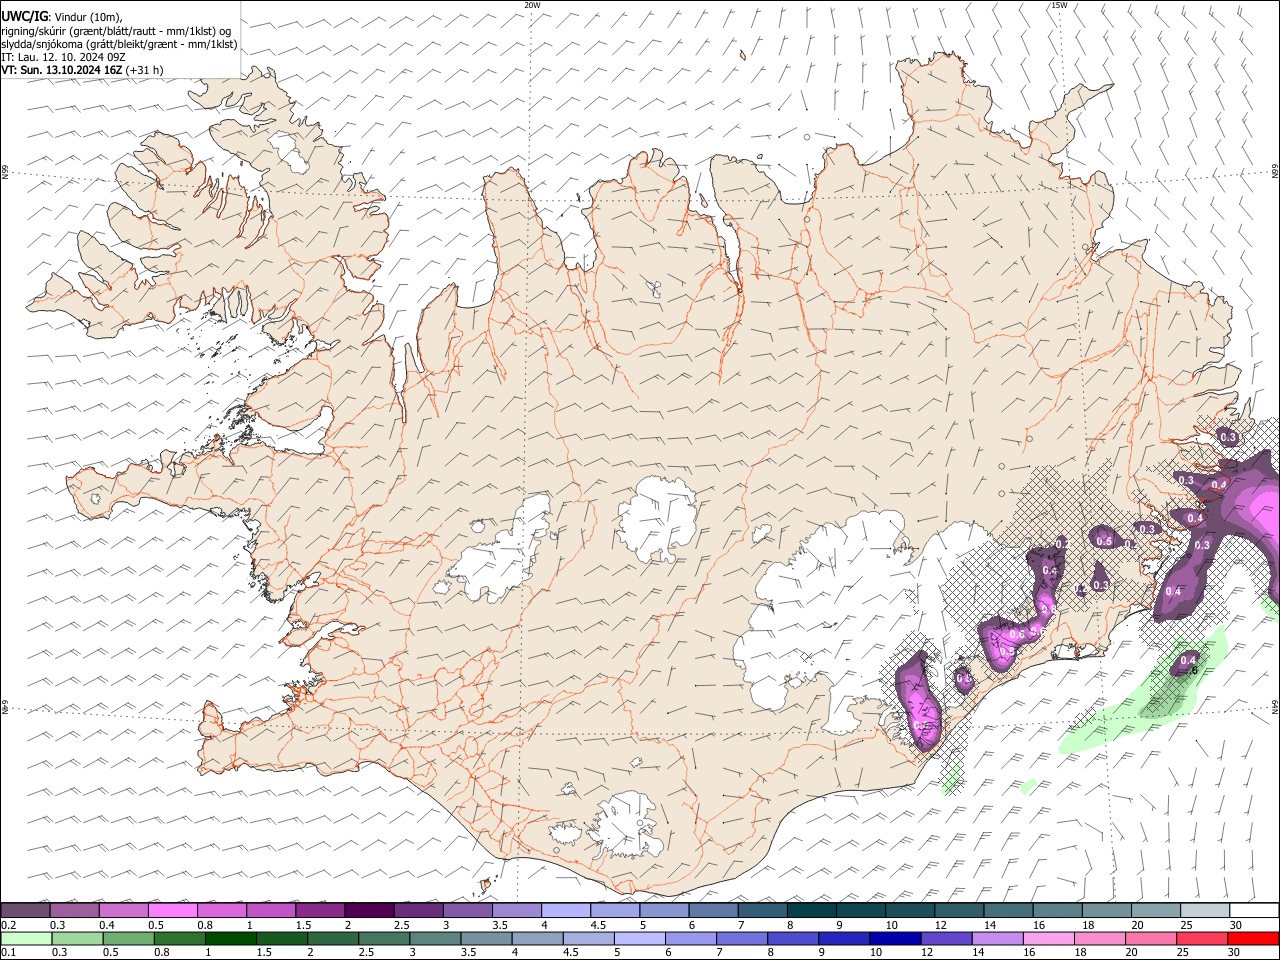Click the '16' label in the lower legend row
1280x960 pixels.
(1029, 952)
